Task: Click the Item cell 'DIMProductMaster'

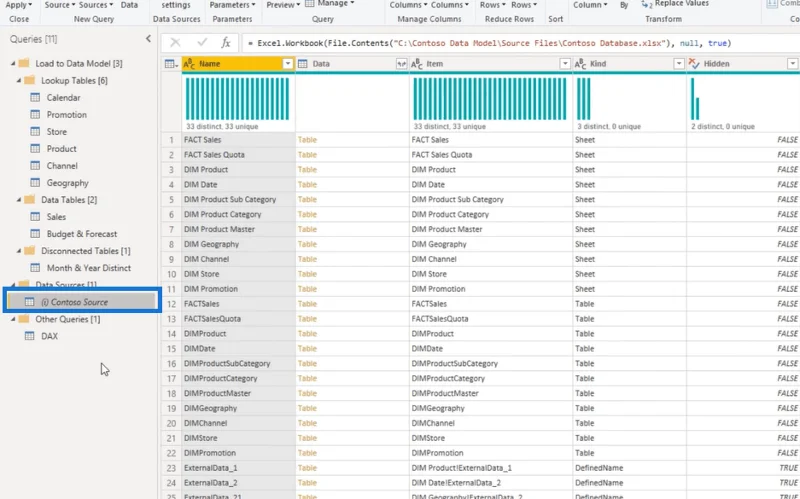Action: (x=491, y=393)
